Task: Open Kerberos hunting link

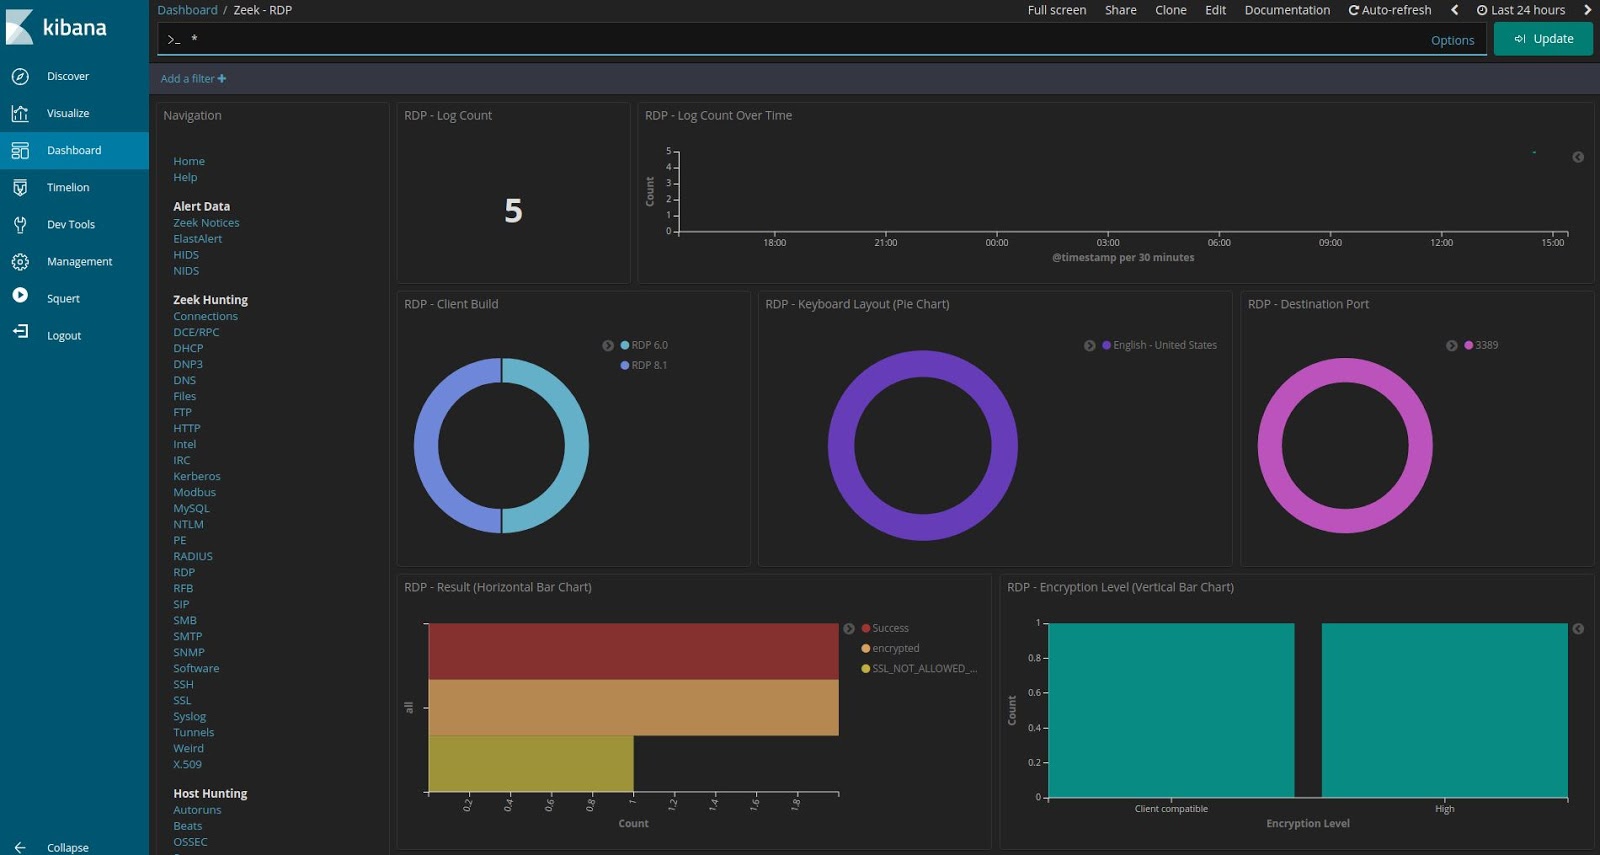Action: tap(197, 476)
